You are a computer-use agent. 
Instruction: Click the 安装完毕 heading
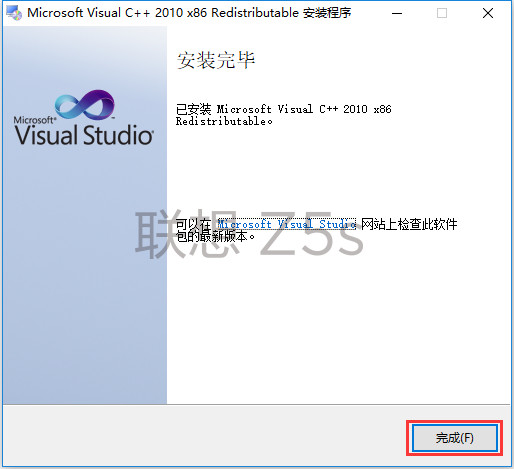216,60
